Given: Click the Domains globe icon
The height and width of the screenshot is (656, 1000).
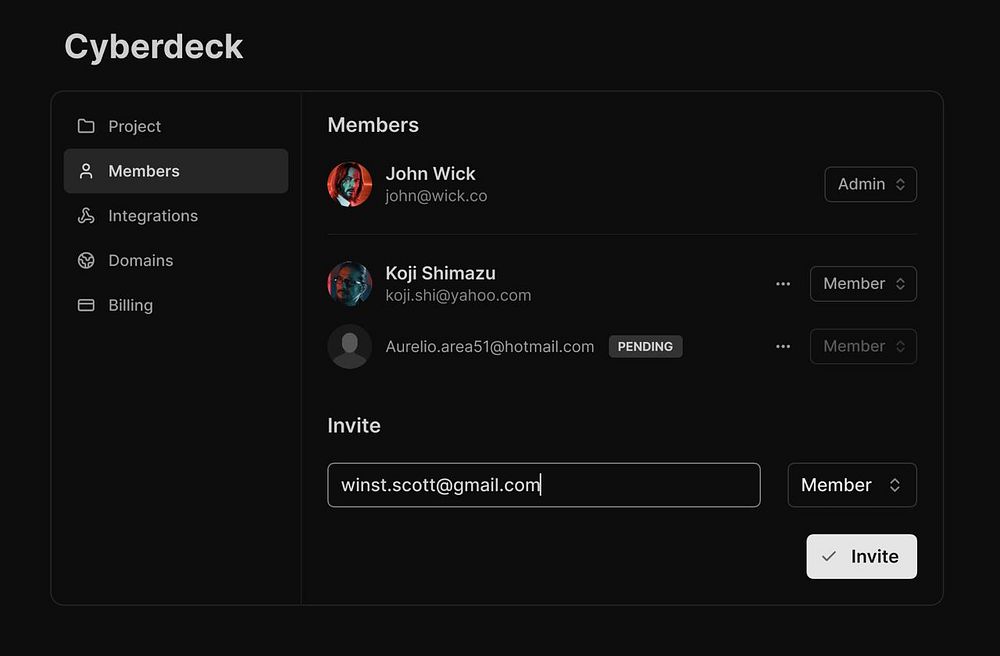Looking at the screenshot, I should (x=86, y=260).
